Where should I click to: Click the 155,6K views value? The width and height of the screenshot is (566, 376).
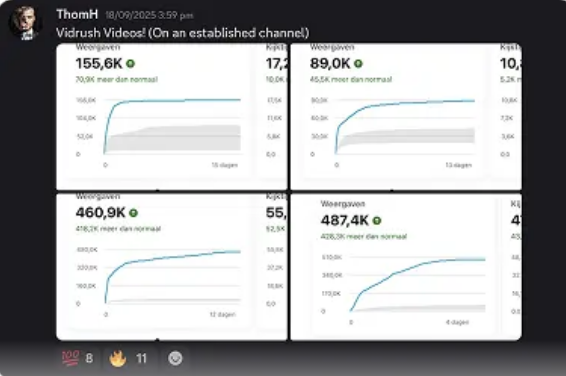pos(99,64)
